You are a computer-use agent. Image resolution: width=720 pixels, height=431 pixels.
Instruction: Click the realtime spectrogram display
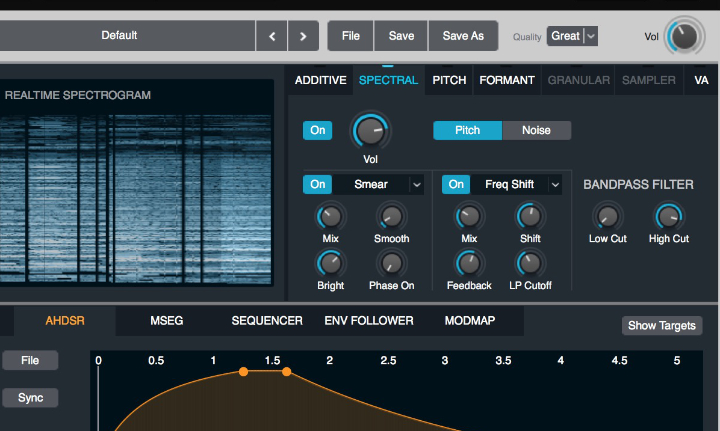pyautogui.click(x=135, y=198)
